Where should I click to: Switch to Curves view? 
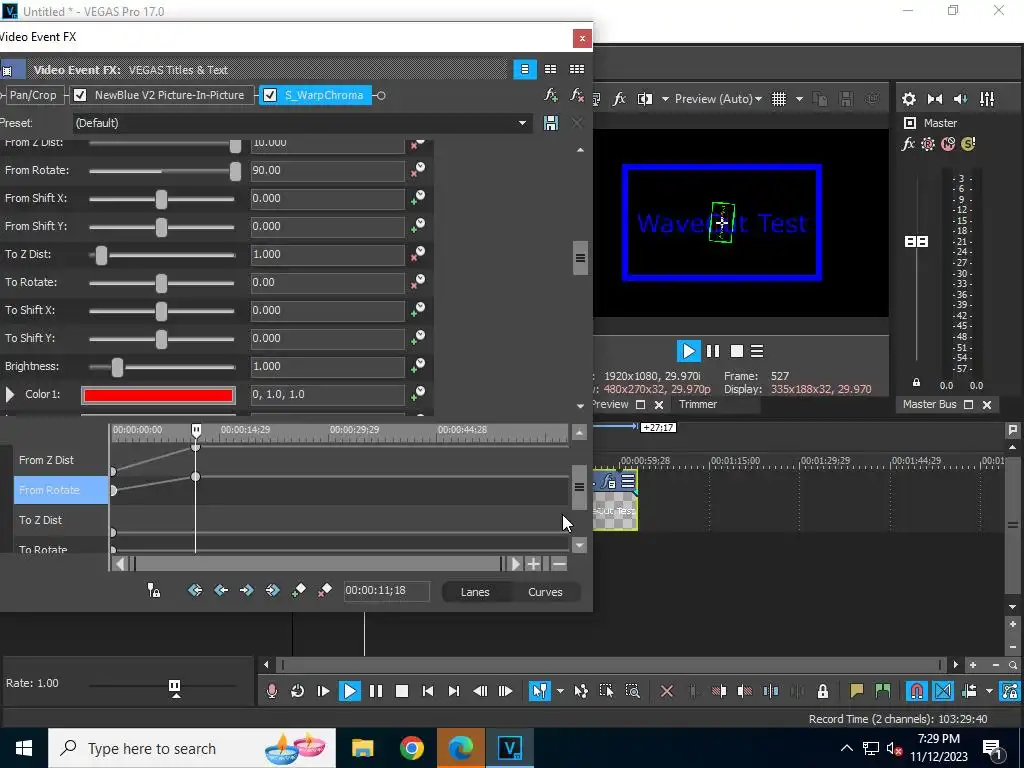click(x=545, y=592)
